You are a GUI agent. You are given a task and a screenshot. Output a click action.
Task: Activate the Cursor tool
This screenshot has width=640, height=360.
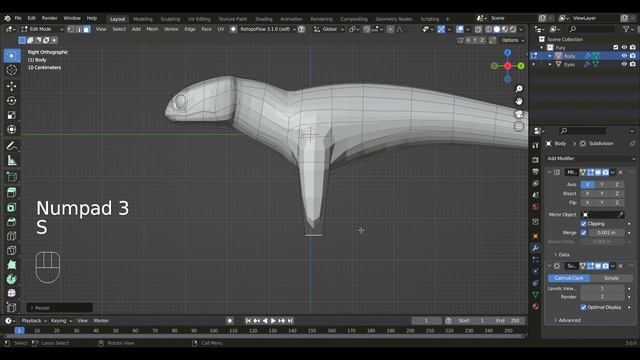tap(12, 70)
